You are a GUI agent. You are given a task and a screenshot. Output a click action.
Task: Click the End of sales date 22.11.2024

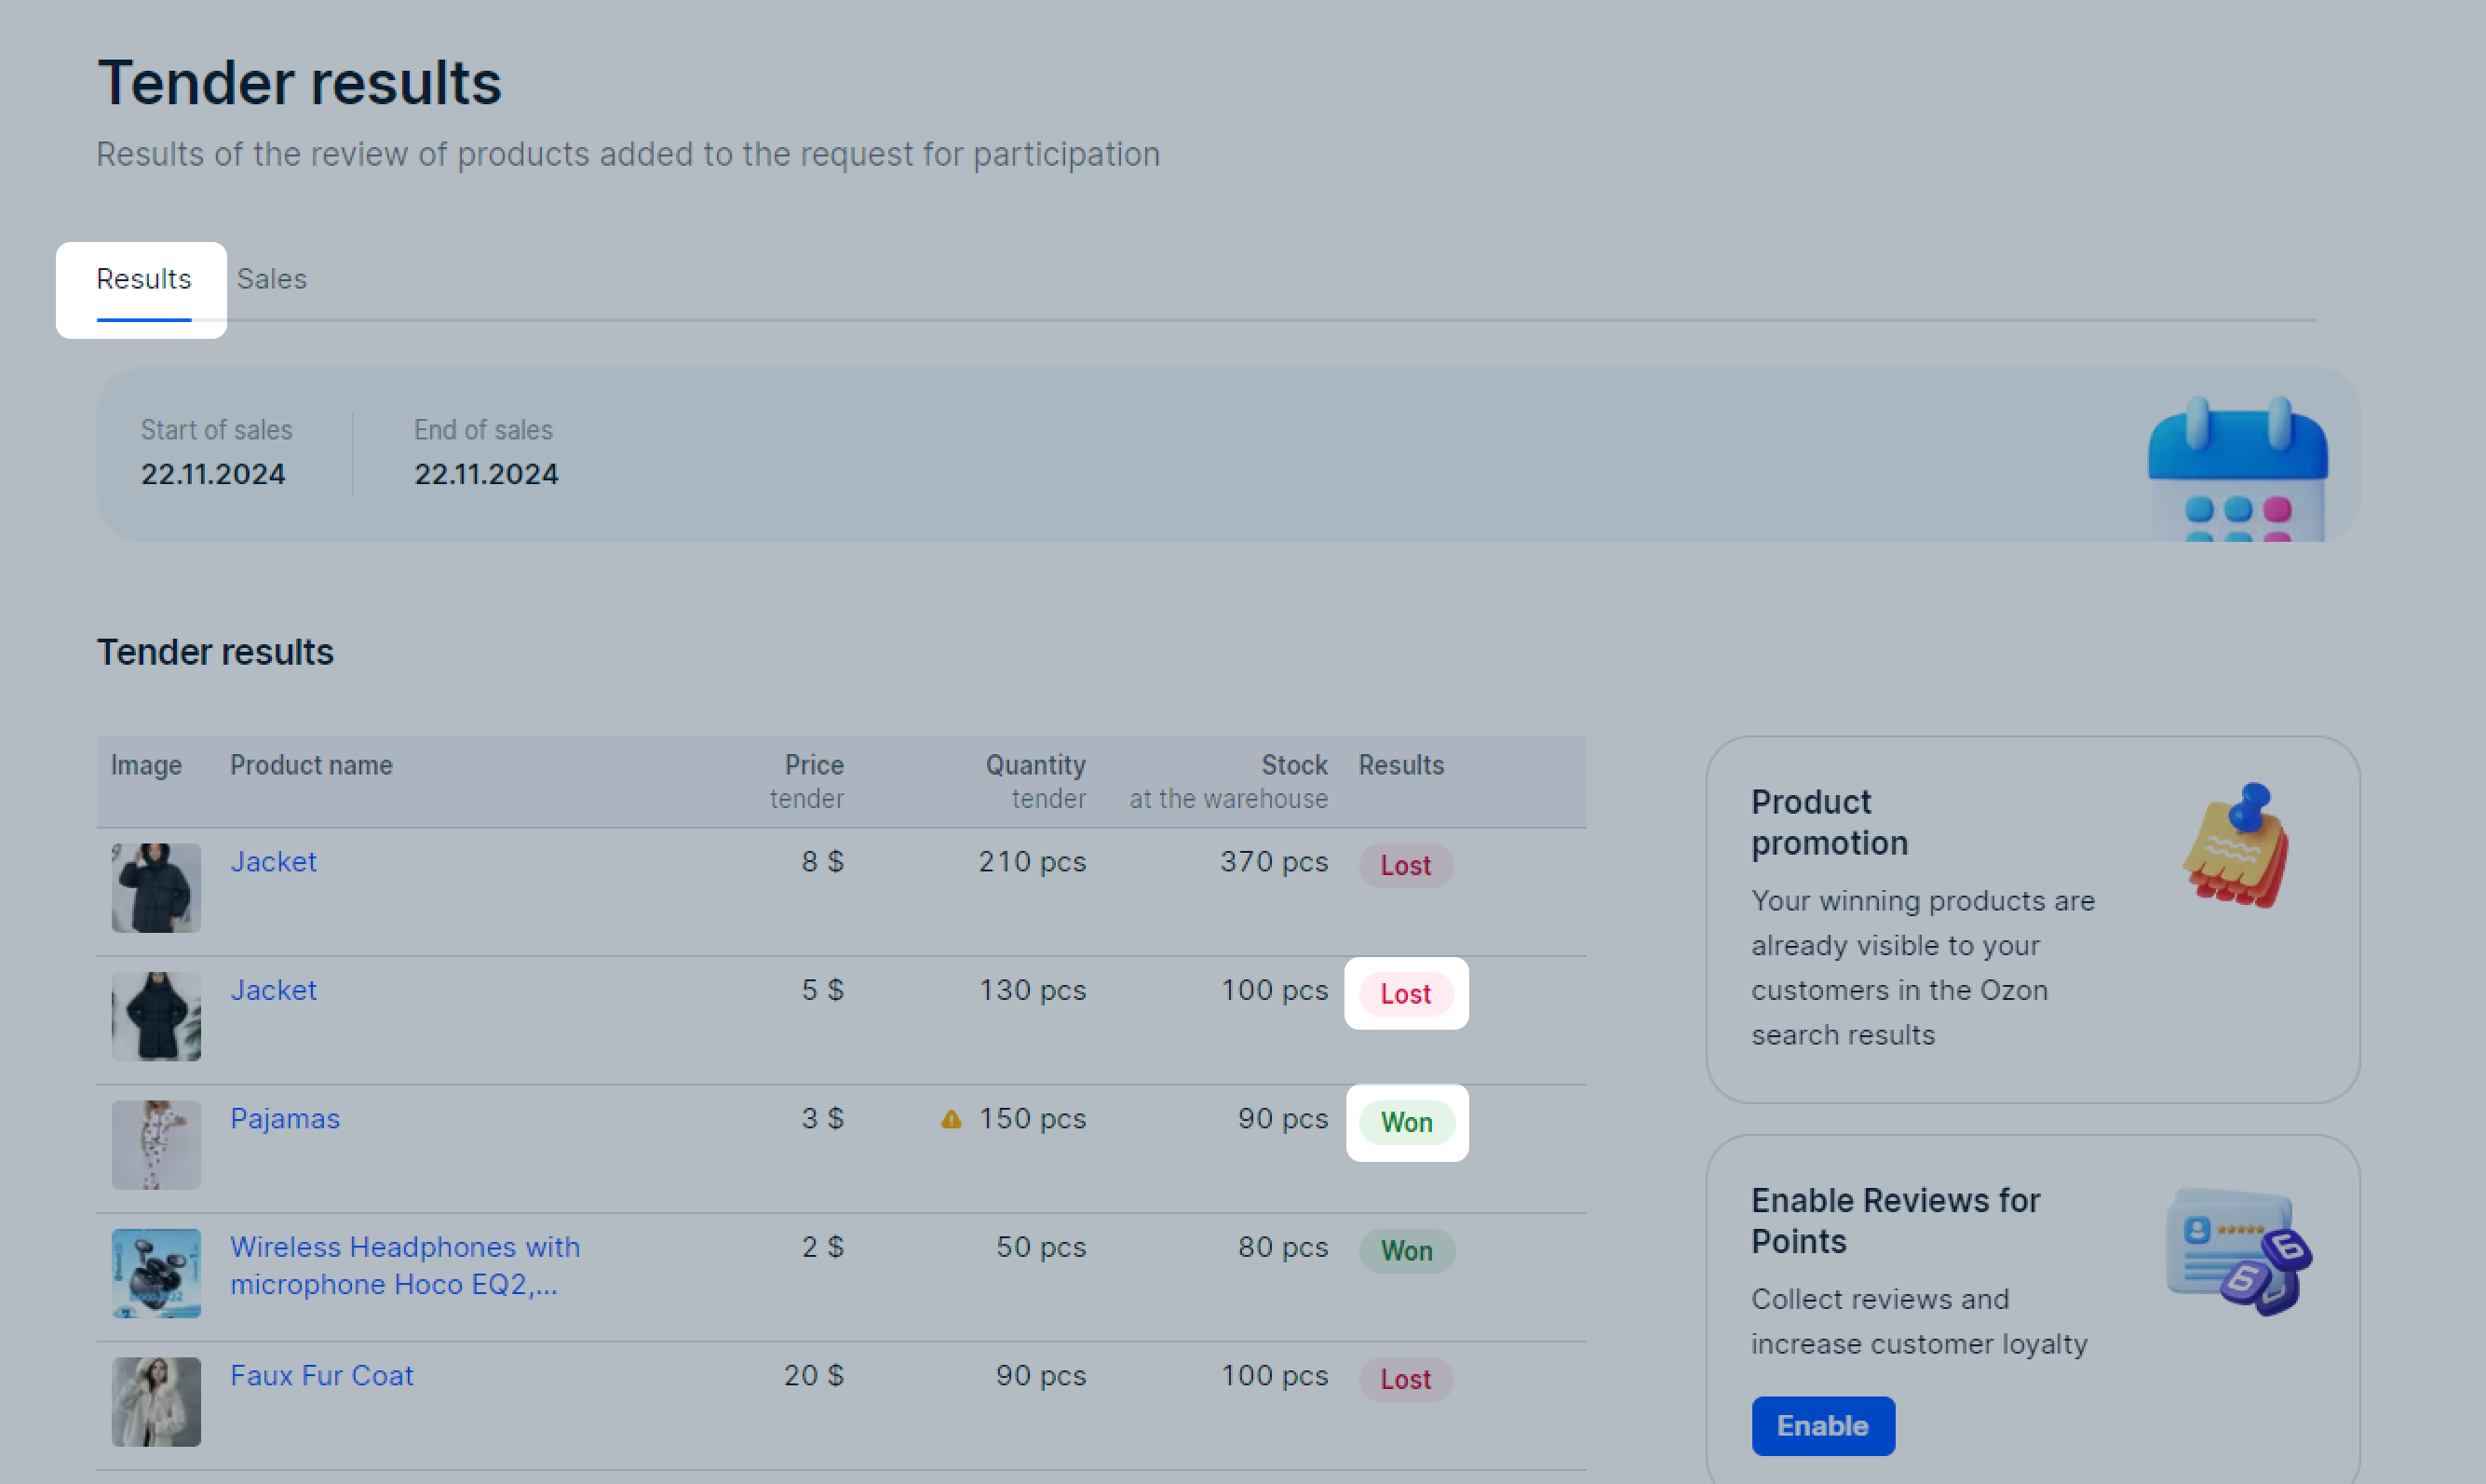coord(487,474)
